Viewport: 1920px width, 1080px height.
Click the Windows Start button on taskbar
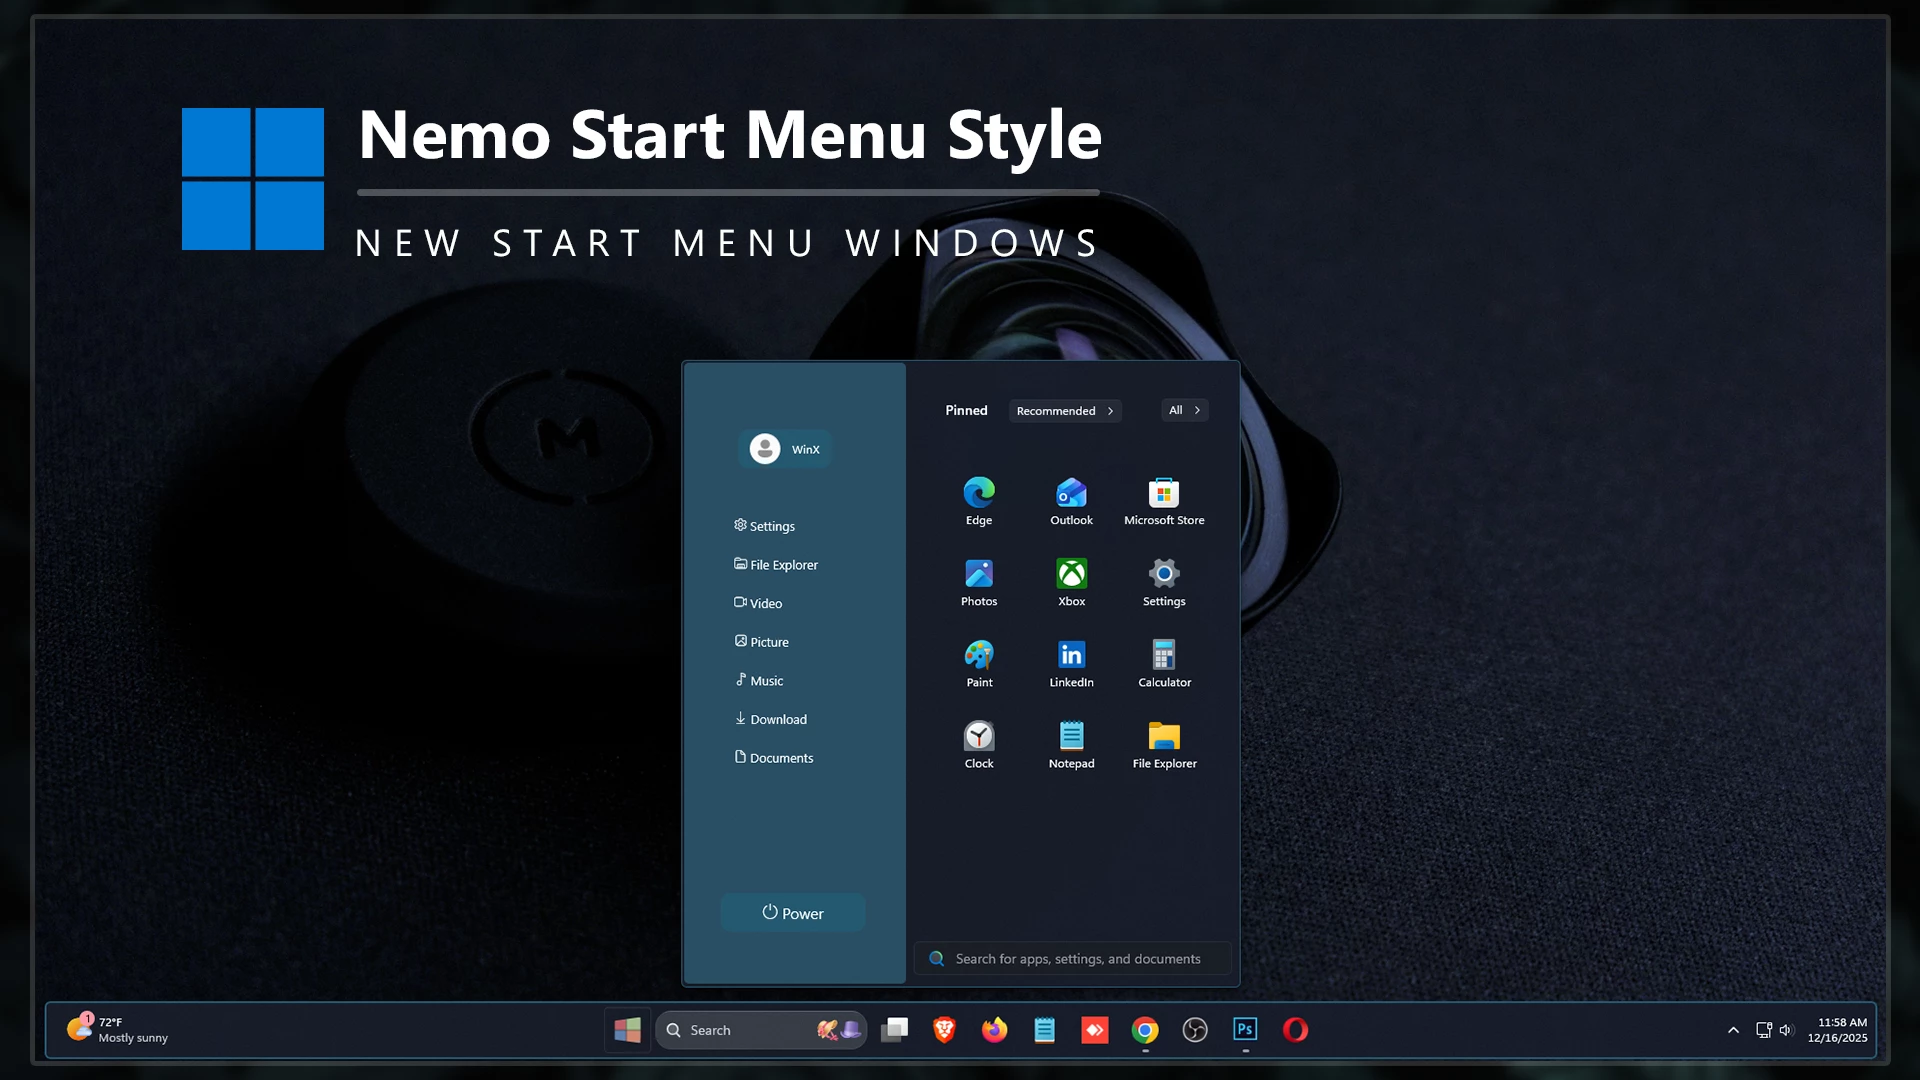tap(627, 1030)
